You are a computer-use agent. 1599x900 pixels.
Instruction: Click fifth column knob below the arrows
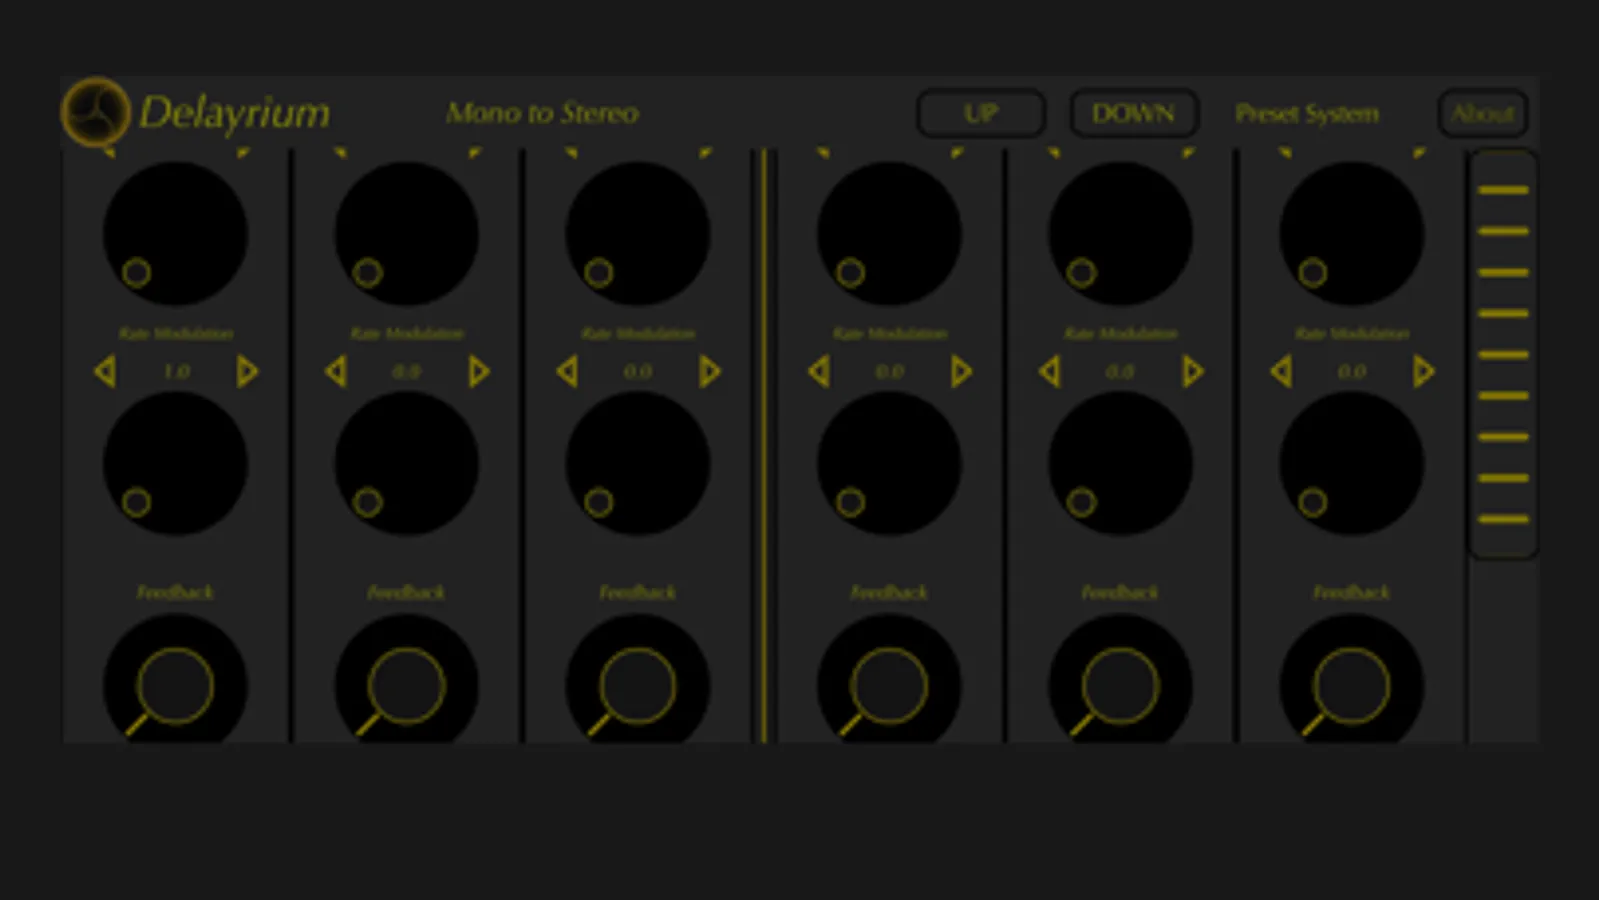(1120, 464)
